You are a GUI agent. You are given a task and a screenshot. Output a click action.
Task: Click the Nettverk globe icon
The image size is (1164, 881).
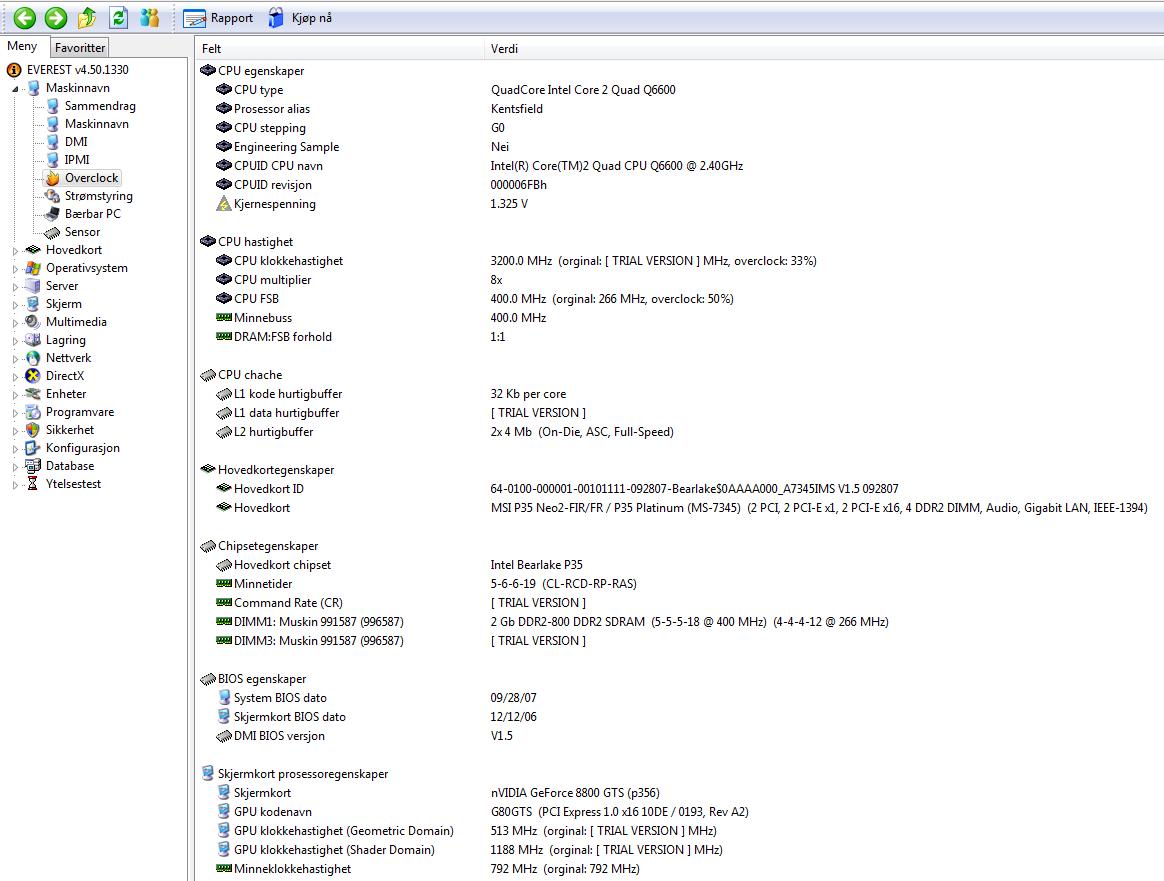coord(33,358)
